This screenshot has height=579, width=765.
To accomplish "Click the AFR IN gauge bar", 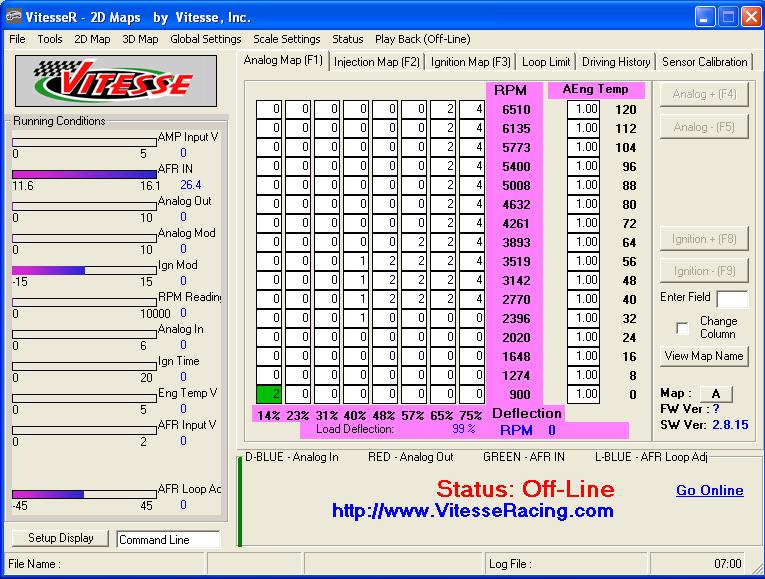I will click(84, 174).
